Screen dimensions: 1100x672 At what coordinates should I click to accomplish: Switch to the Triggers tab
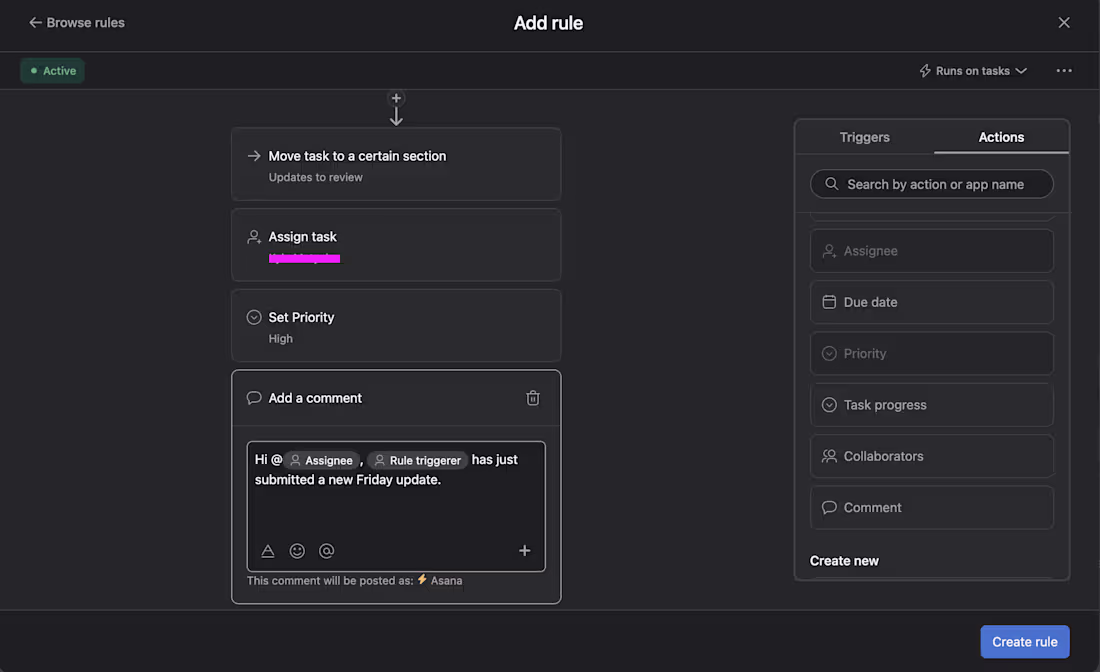[x=864, y=137]
